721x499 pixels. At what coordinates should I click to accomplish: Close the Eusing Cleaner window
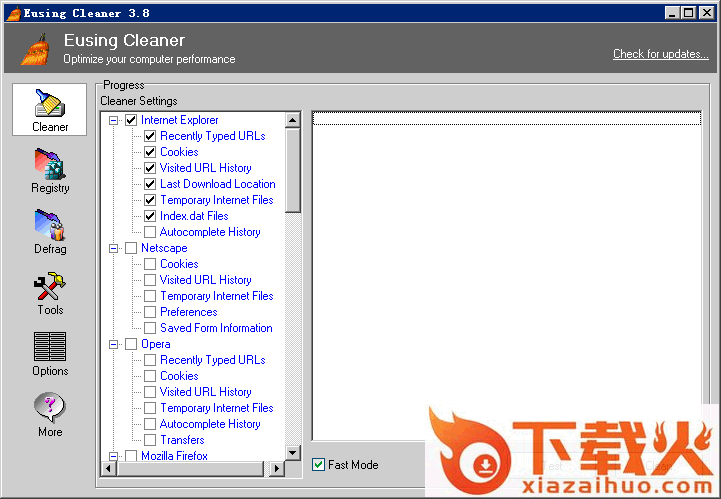pyautogui.click(x=707, y=13)
